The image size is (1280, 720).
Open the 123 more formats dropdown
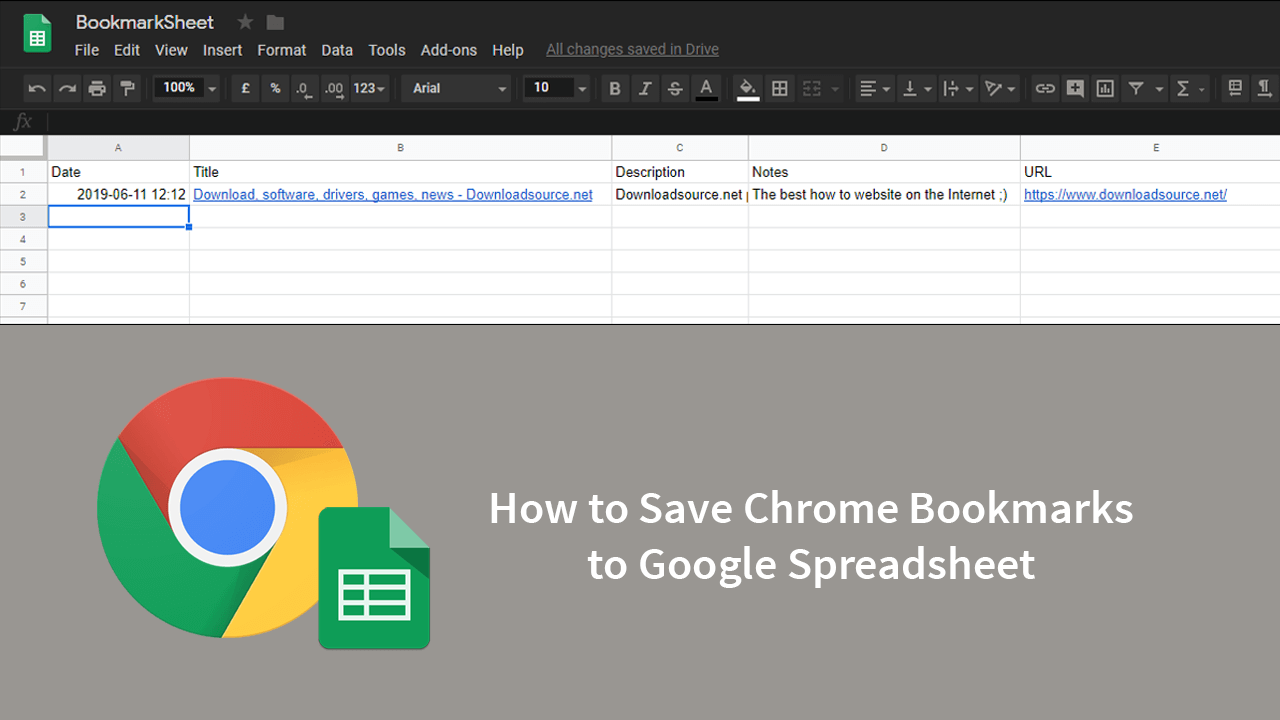pyautogui.click(x=370, y=88)
